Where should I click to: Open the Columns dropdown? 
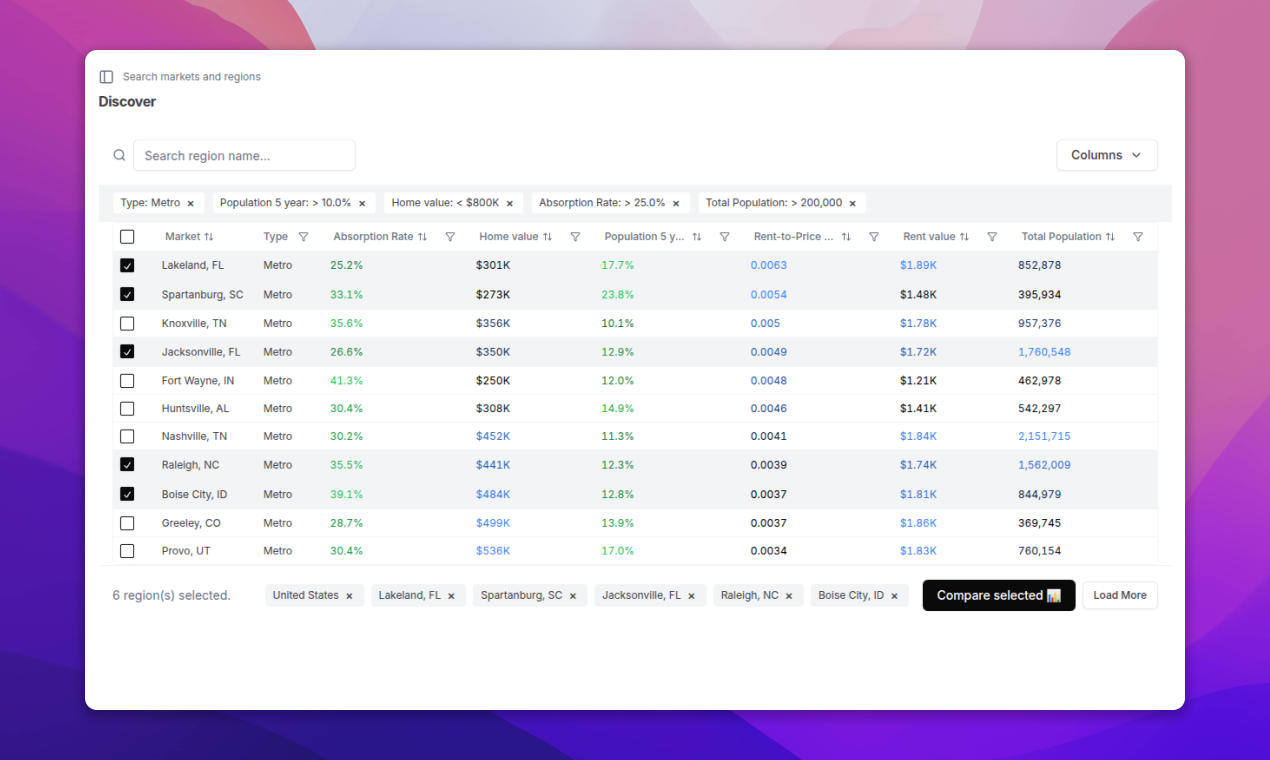1106,155
